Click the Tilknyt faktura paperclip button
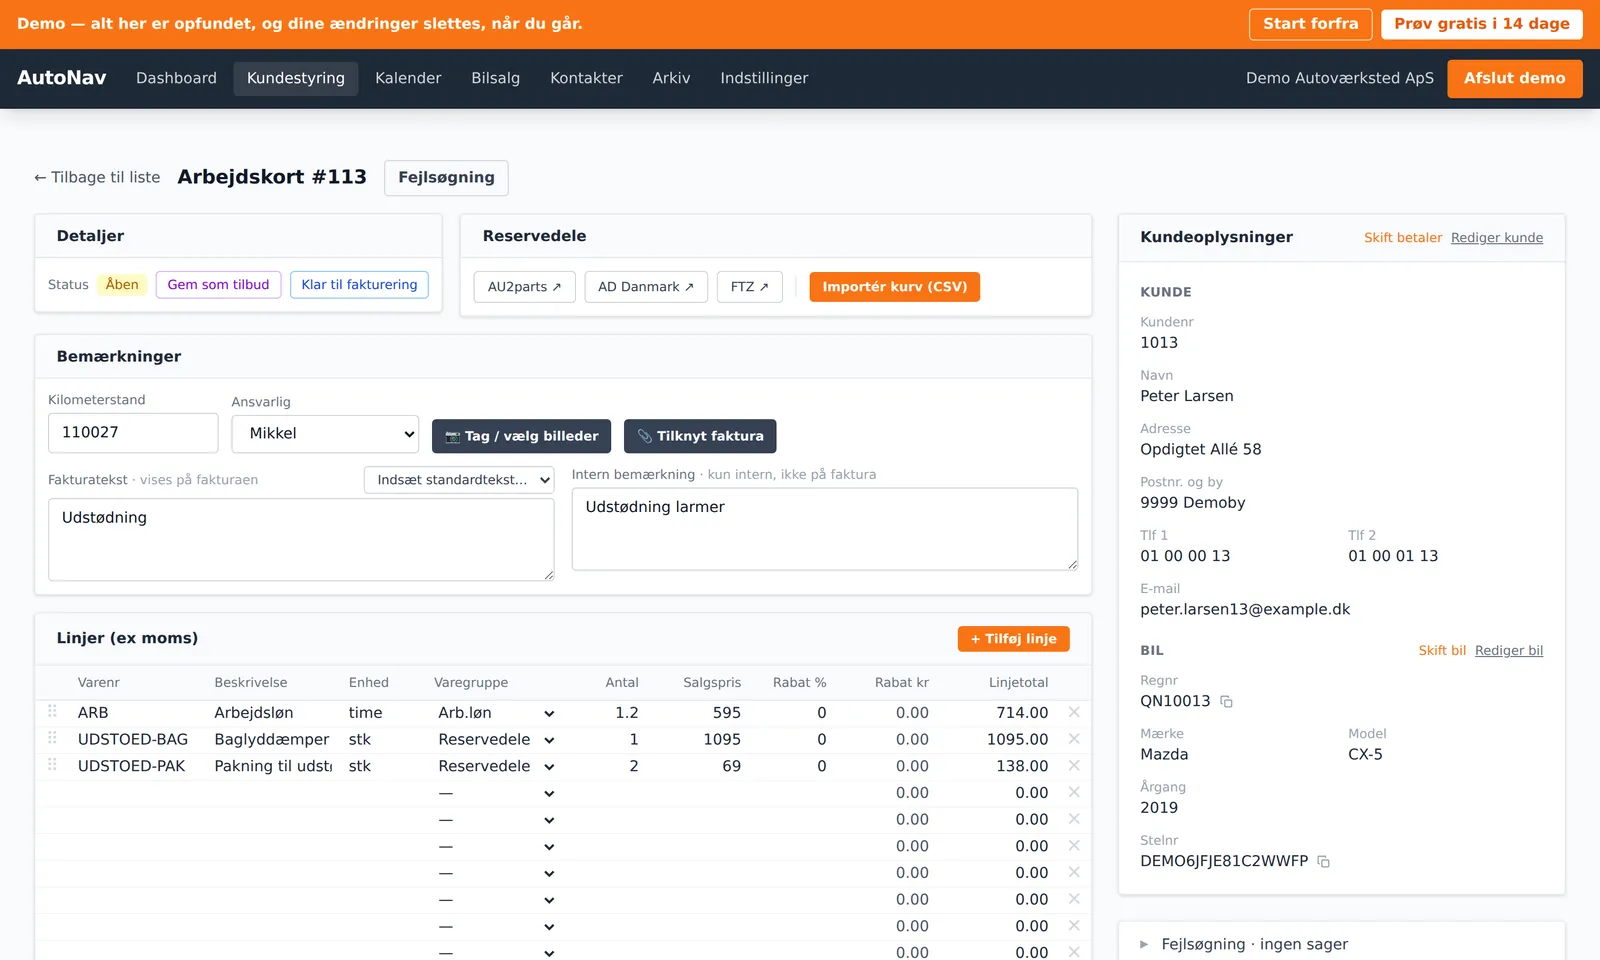This screenshot has width=1600, height=960. click(x=700, y=436)
